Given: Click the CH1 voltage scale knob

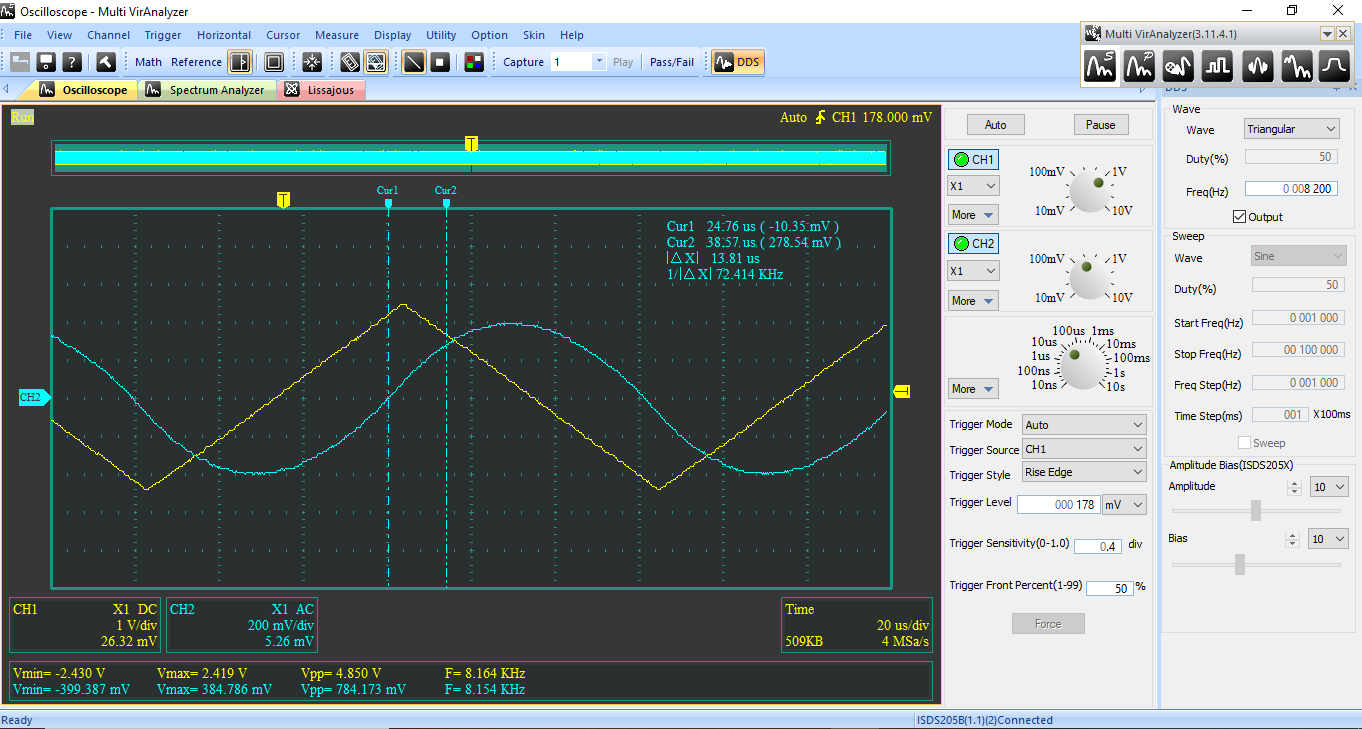Looking at the screenshot, I should pyautogui.click(x=1089, y=189).
